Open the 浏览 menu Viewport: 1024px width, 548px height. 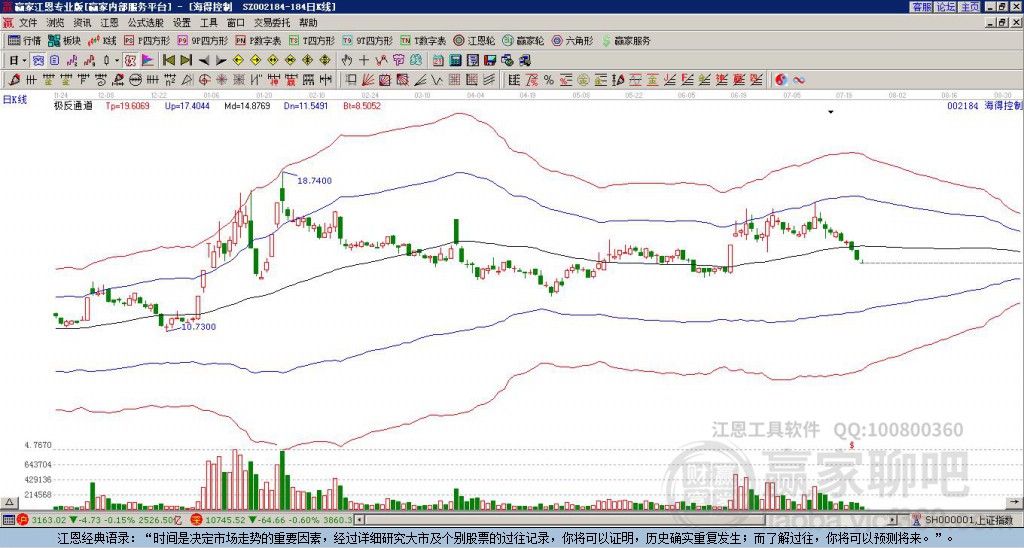click(55, 23)
